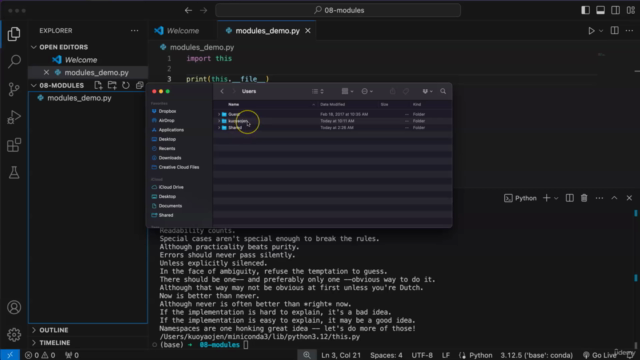
Task: Open the Finder Dropbox toolbar dropdown
Action: [x=427, y=91]
